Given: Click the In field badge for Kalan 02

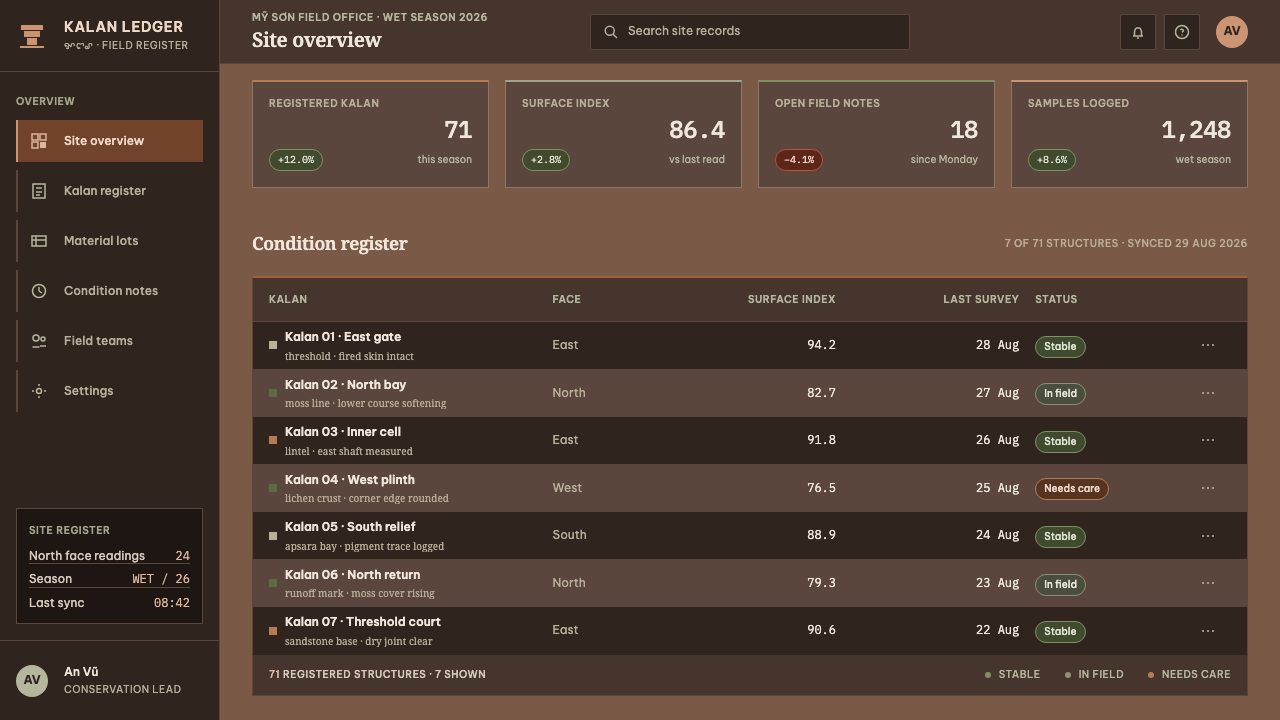Looking at the screenshot, I should (1060, 394).
